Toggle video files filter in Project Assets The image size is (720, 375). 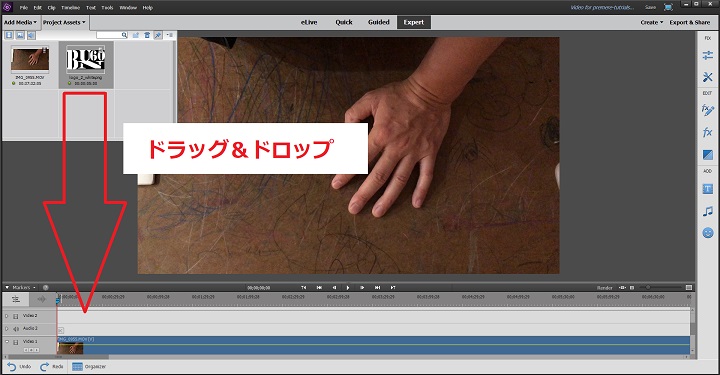click(x=9, y=35)
